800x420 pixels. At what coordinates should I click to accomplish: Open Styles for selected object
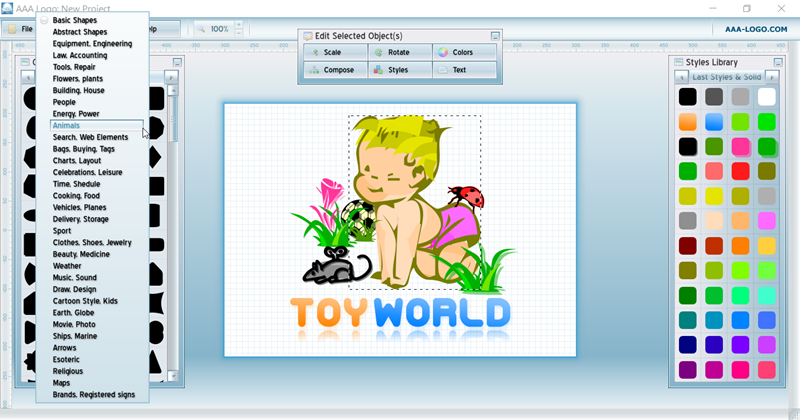click(x=400, y=70)
